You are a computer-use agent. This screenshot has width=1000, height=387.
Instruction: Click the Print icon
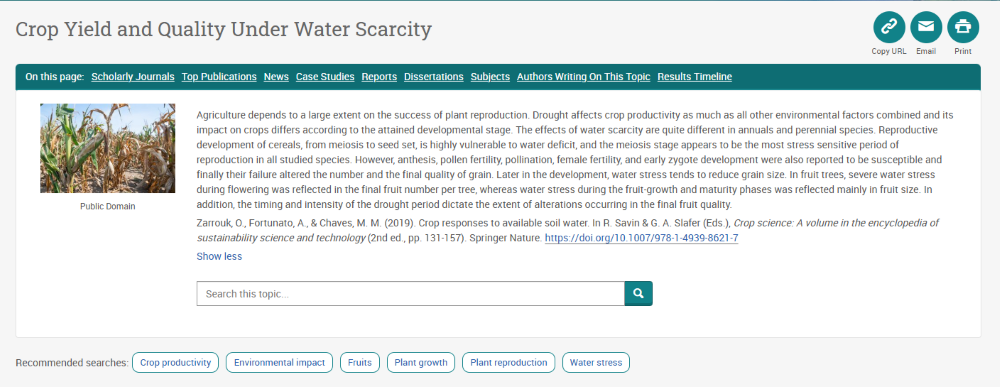click(x=962, y=27)
